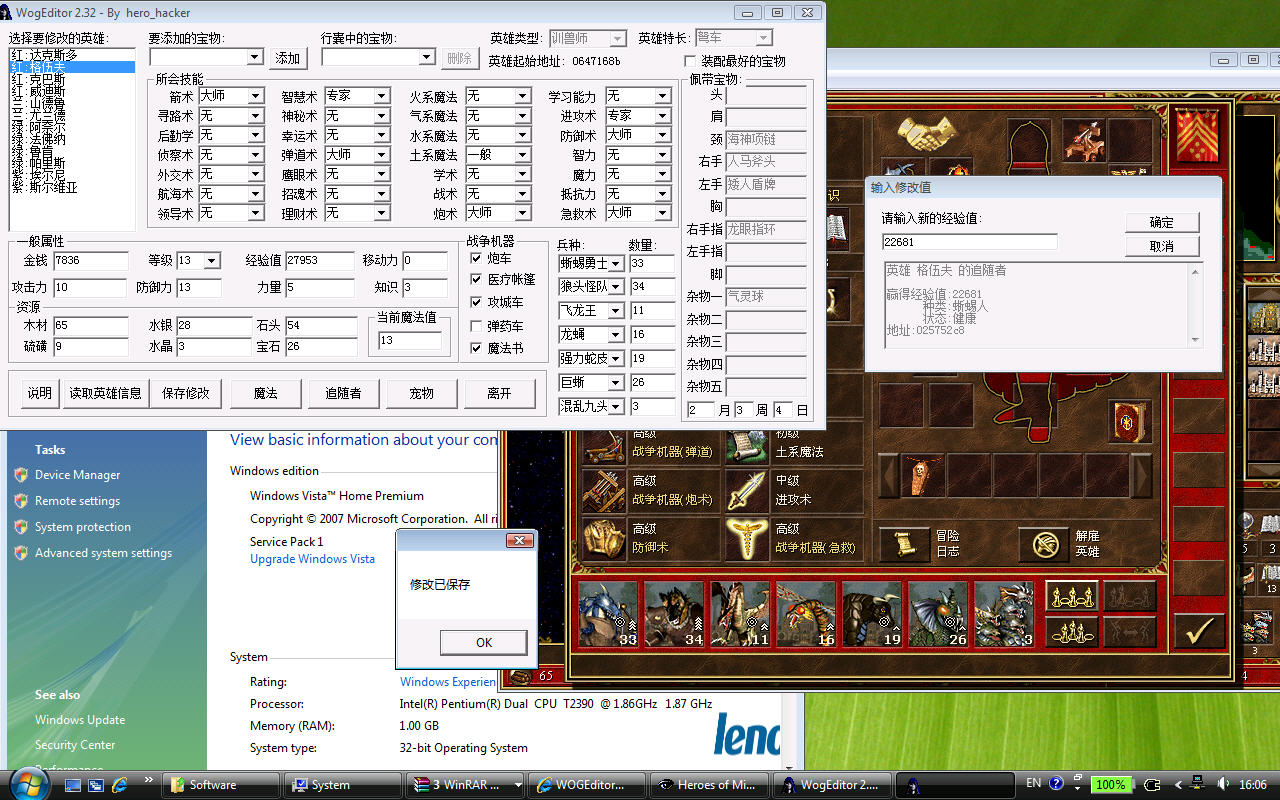This screenshot has height=800, width=1280.
Task: Open the 土系魔法 skill level dropdown
Action: (x=523, y=155)
